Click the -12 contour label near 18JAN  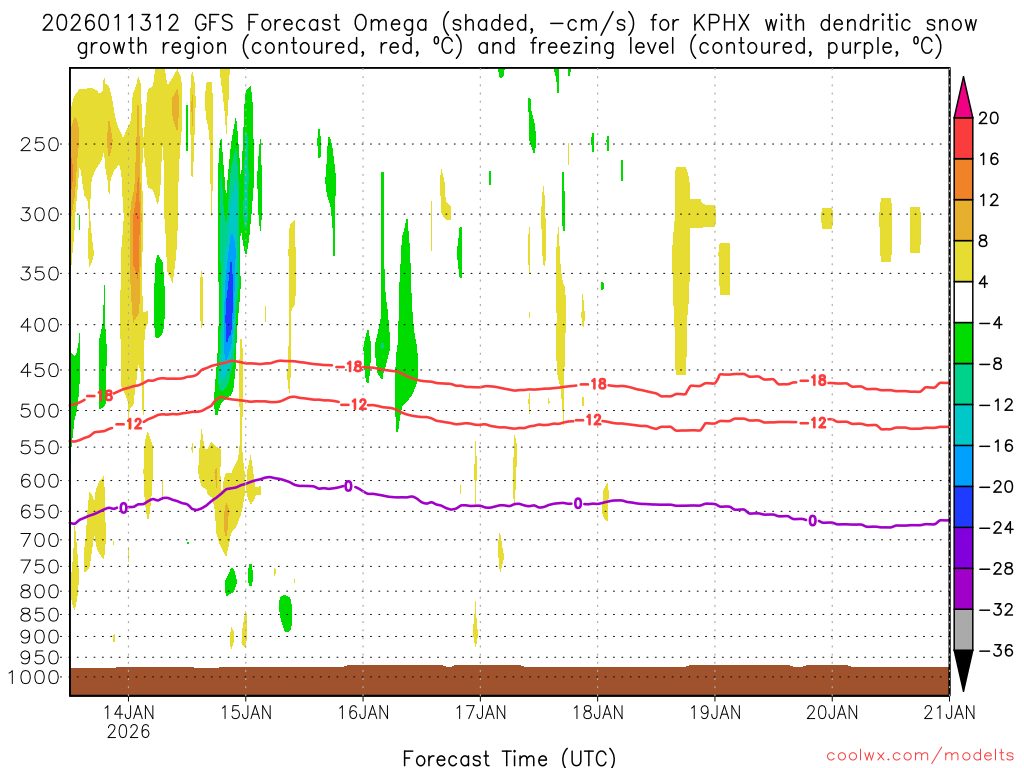588,420
